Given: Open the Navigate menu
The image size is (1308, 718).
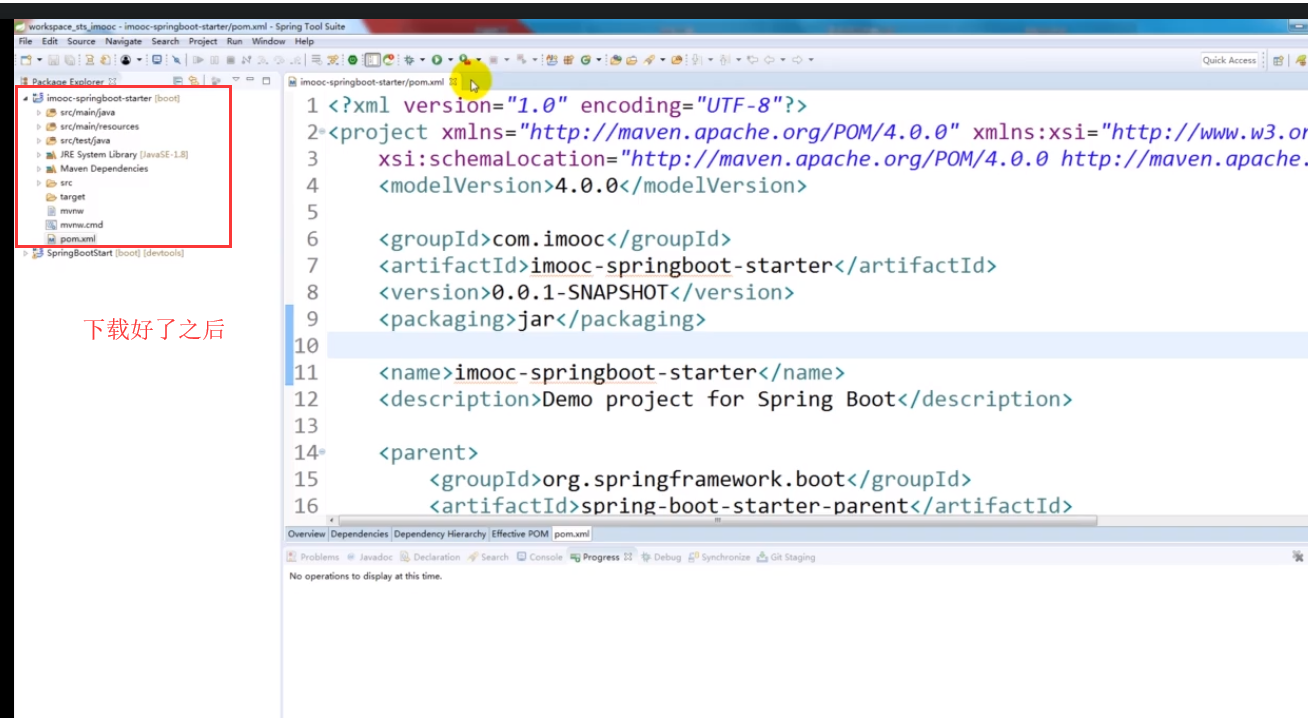Looking at the screenshot, I should point(123,41).
